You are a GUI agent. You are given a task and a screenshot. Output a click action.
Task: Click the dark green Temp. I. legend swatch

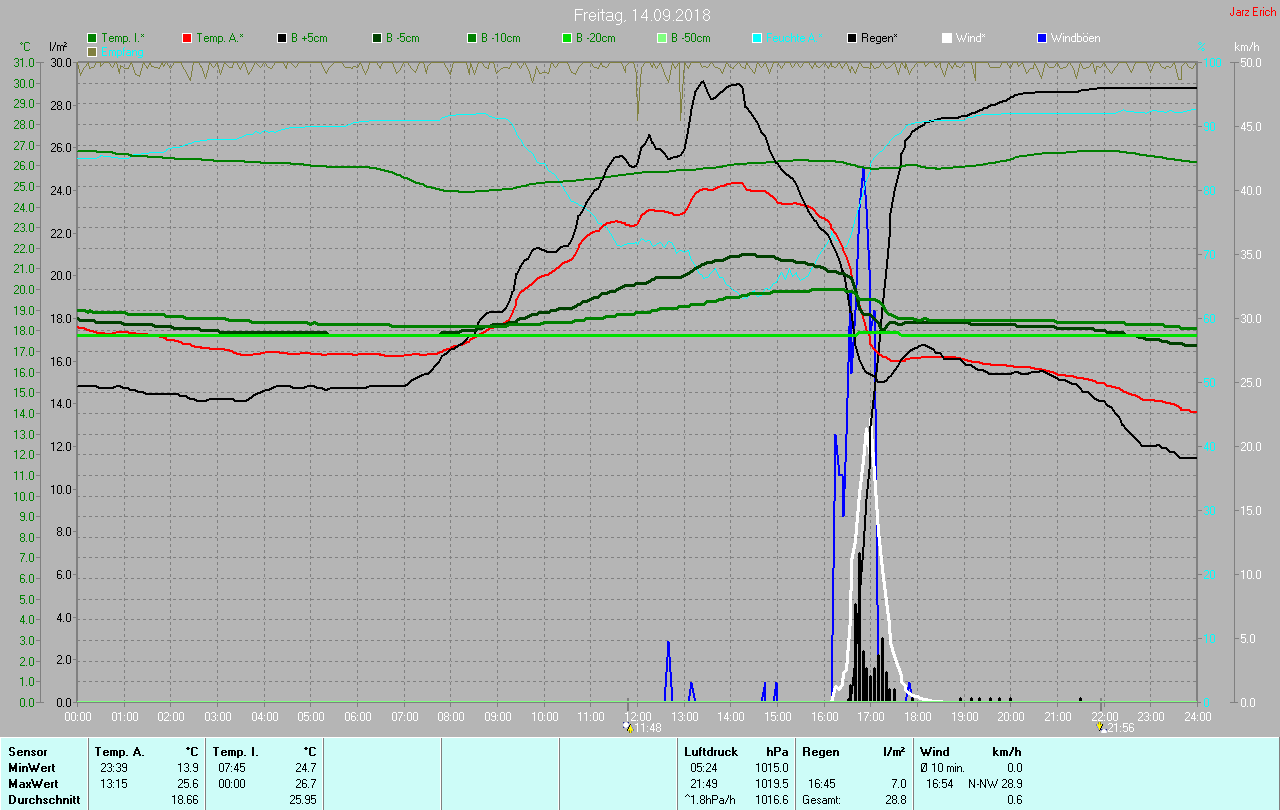coord(93,38)
